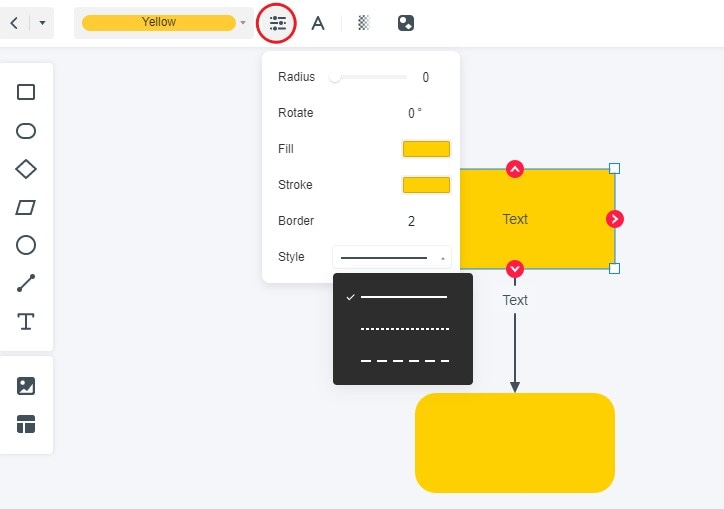Click the Text label inside yellow rectangle
The height and width of the screenshot is (509, 724).
coord(515,219)
